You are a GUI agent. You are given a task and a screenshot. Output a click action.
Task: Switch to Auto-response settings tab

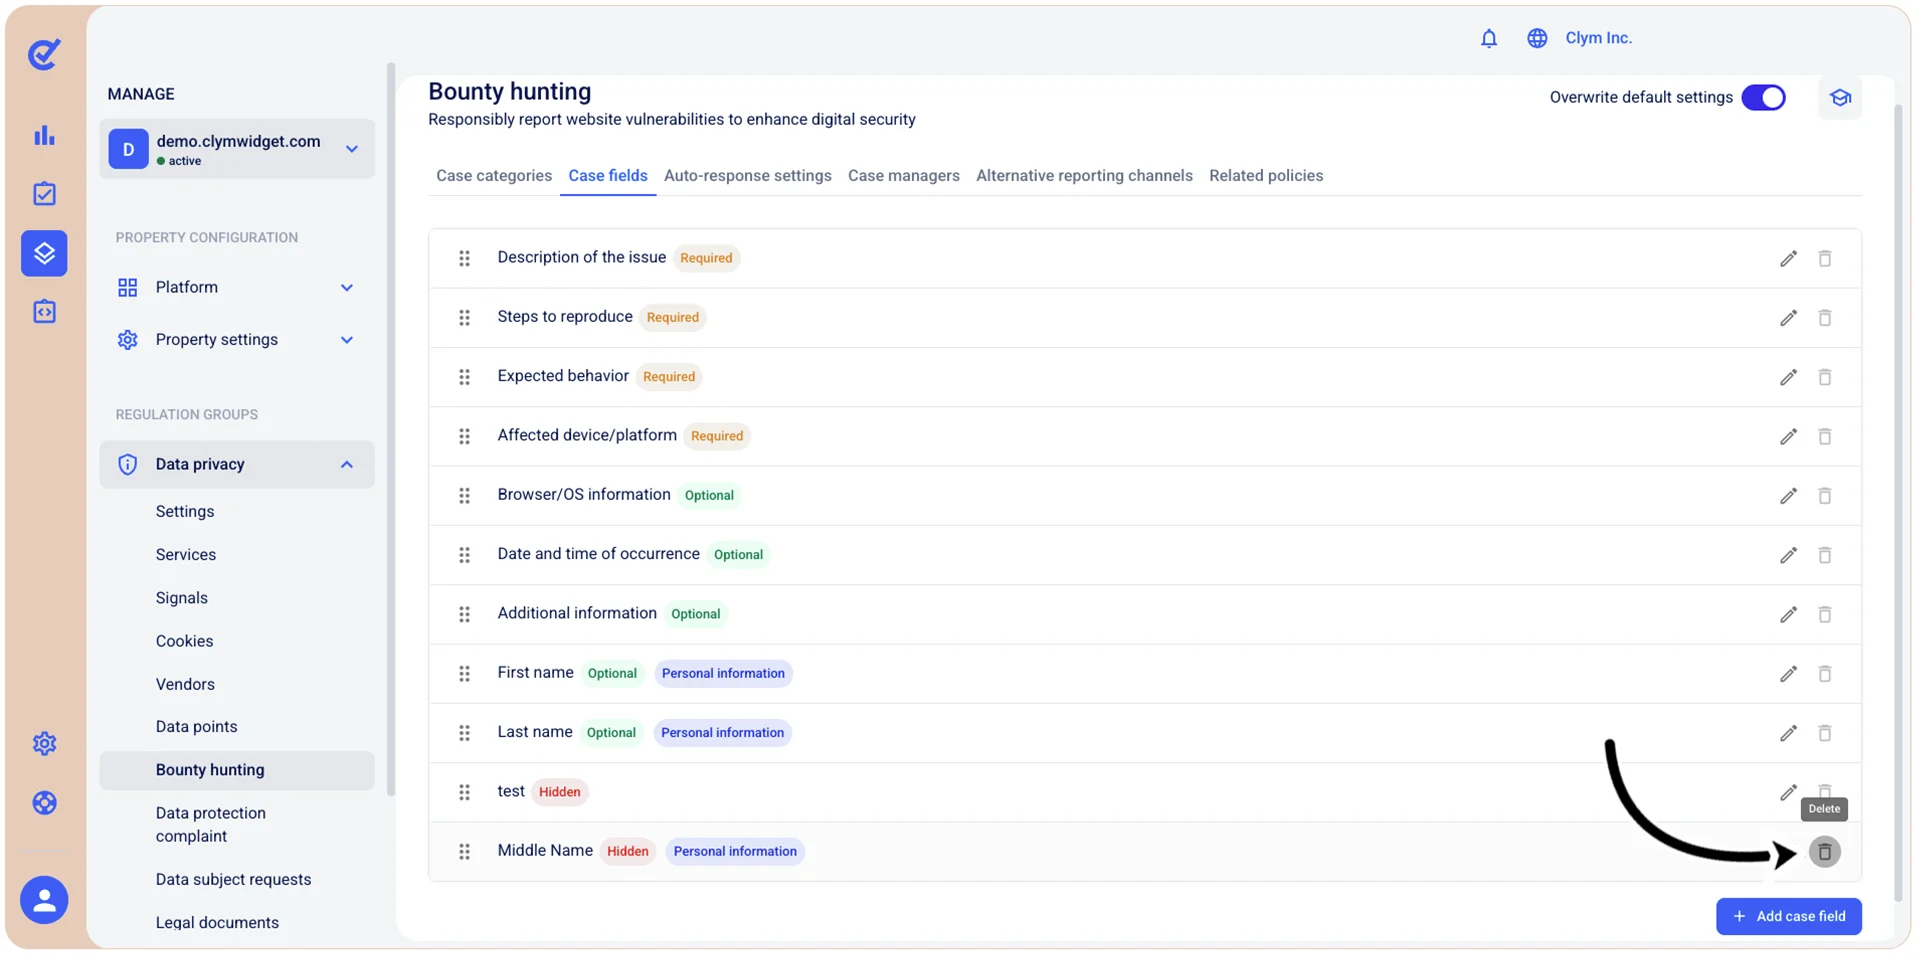pos(747,175)
